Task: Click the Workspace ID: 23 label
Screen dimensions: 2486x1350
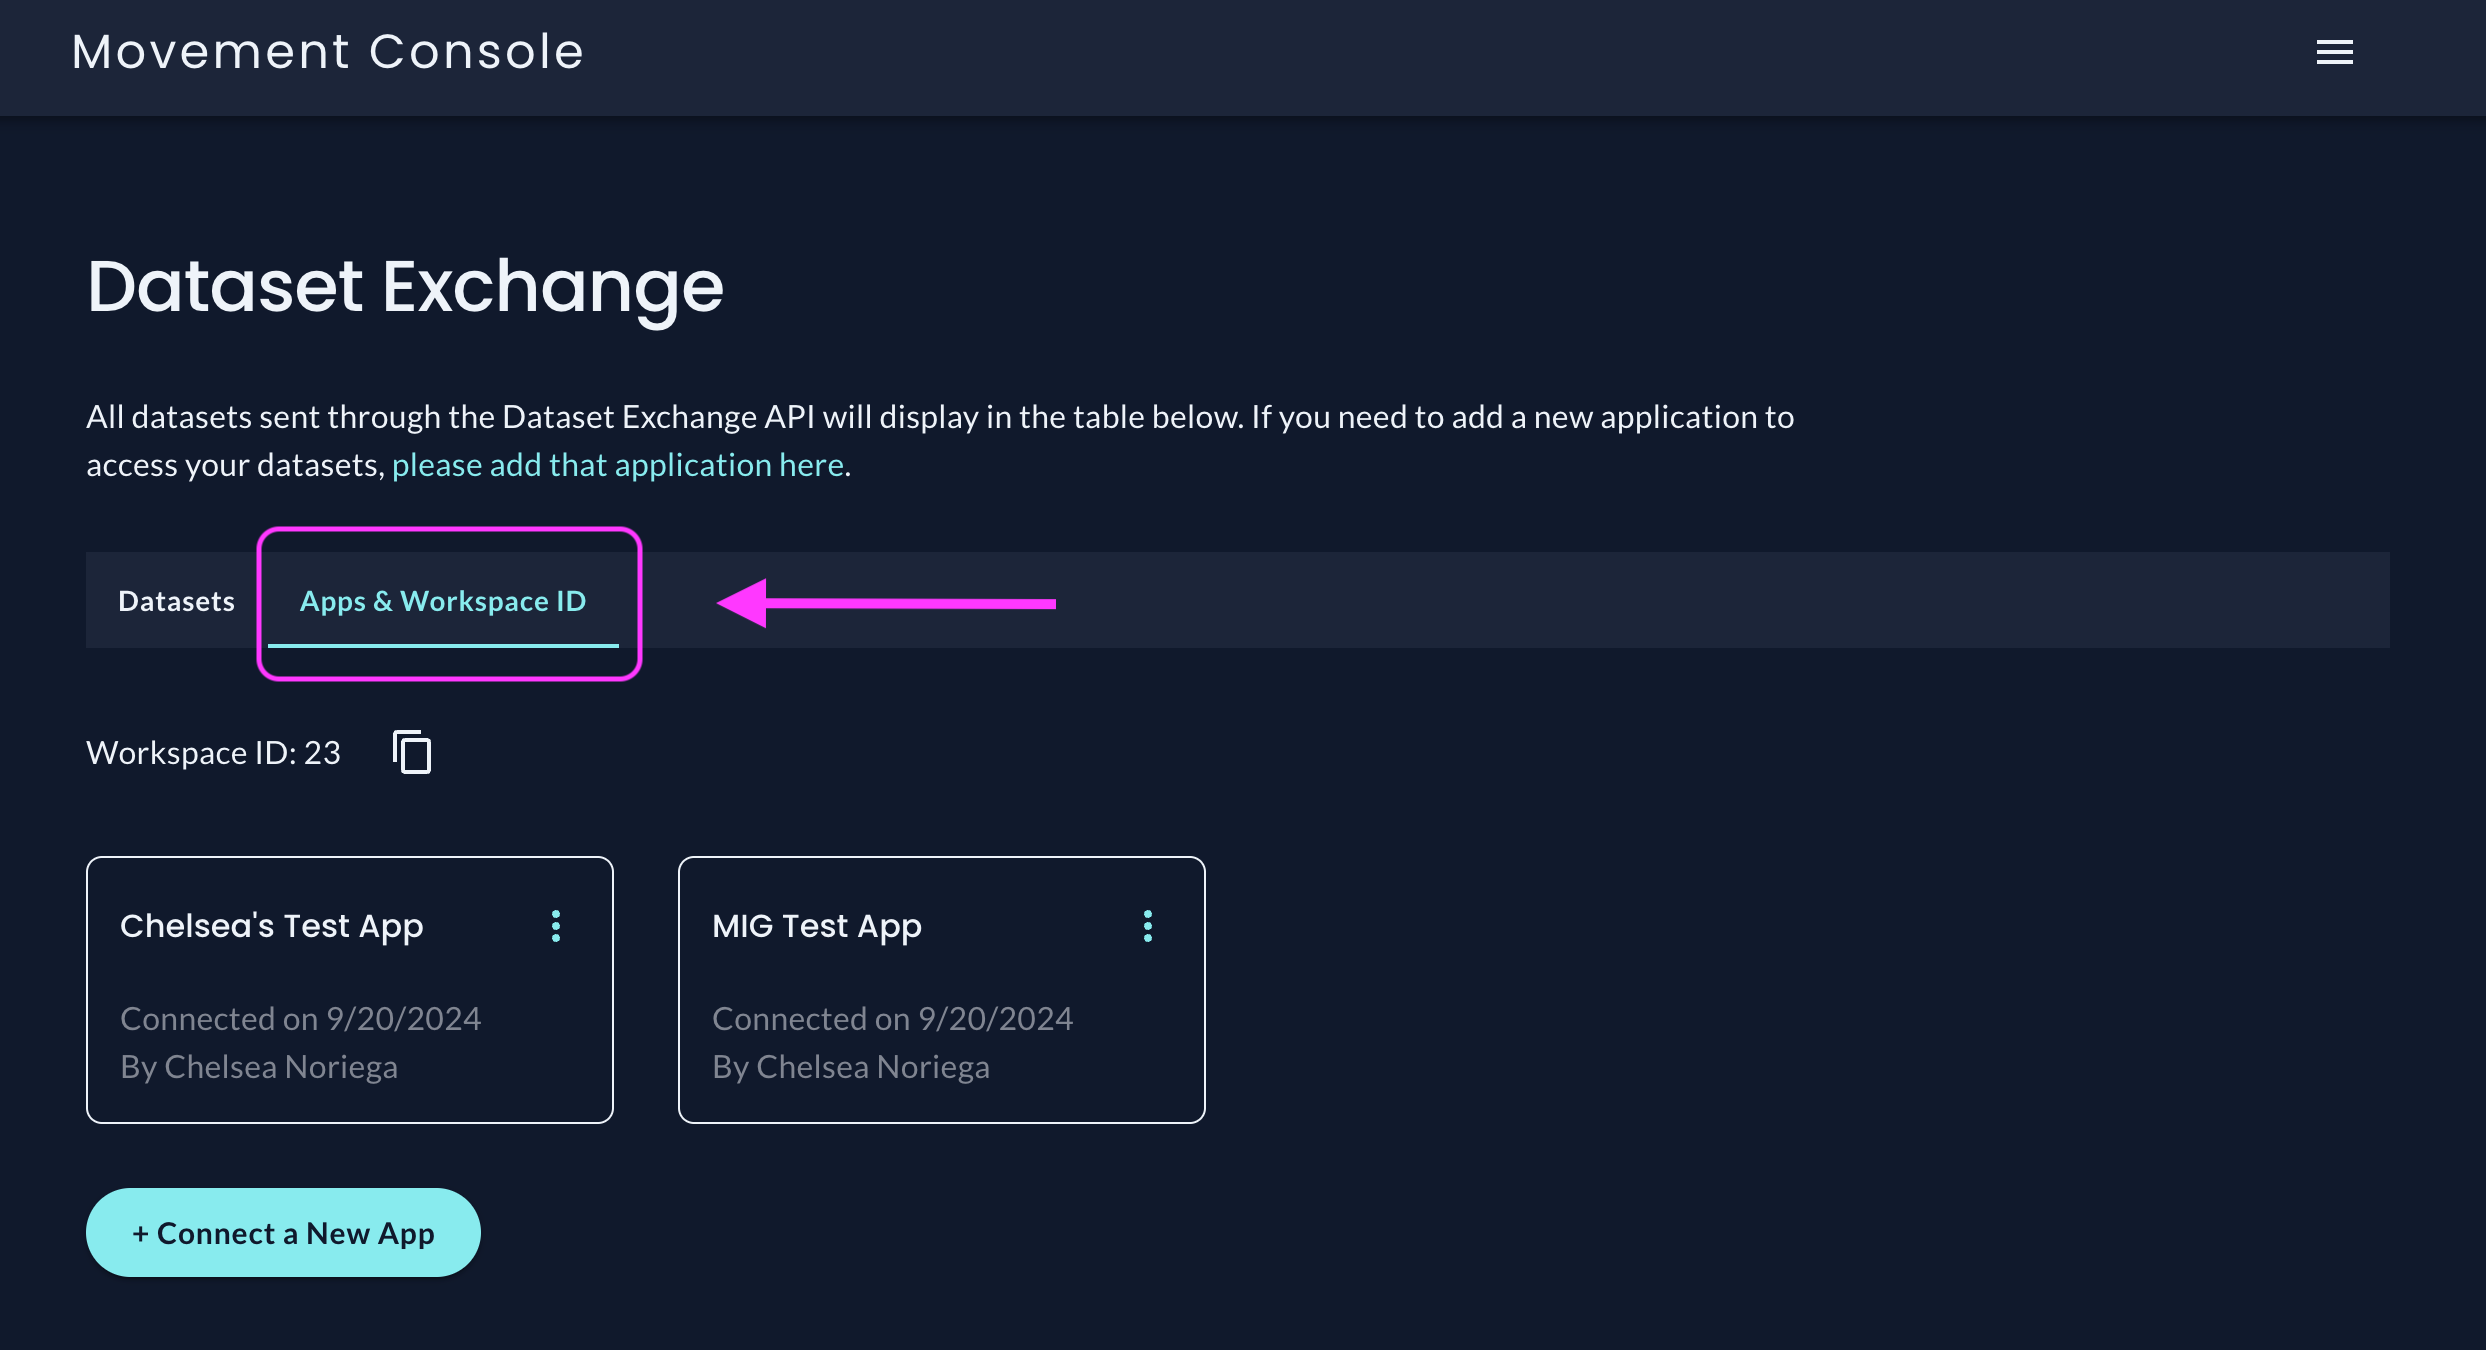Action: [213, 752]
